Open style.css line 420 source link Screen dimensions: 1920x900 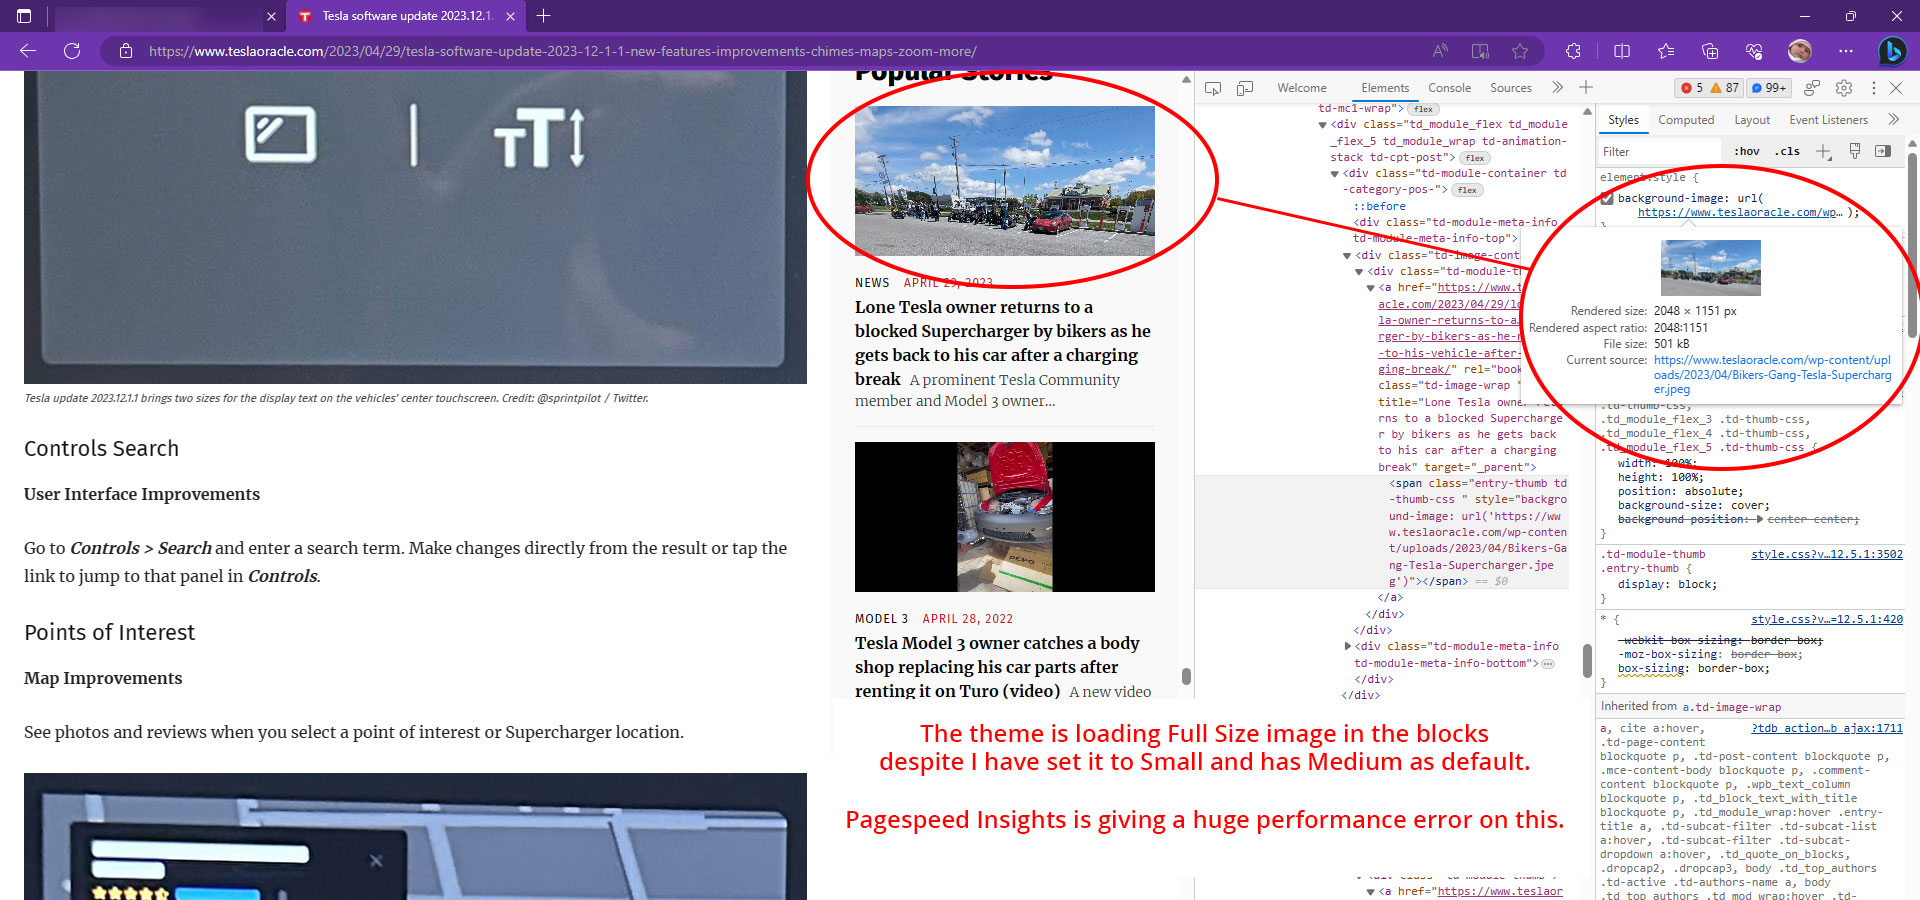click(1827, 620)
